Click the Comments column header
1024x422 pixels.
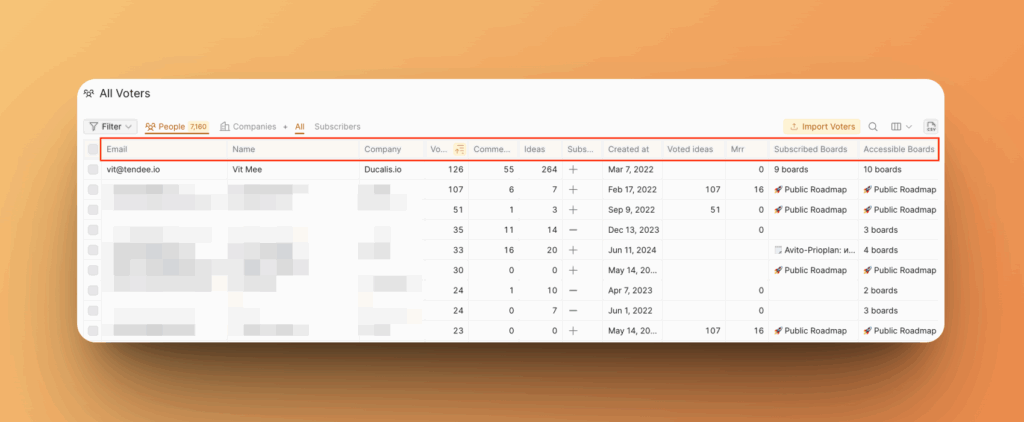[x=493, y=150]
